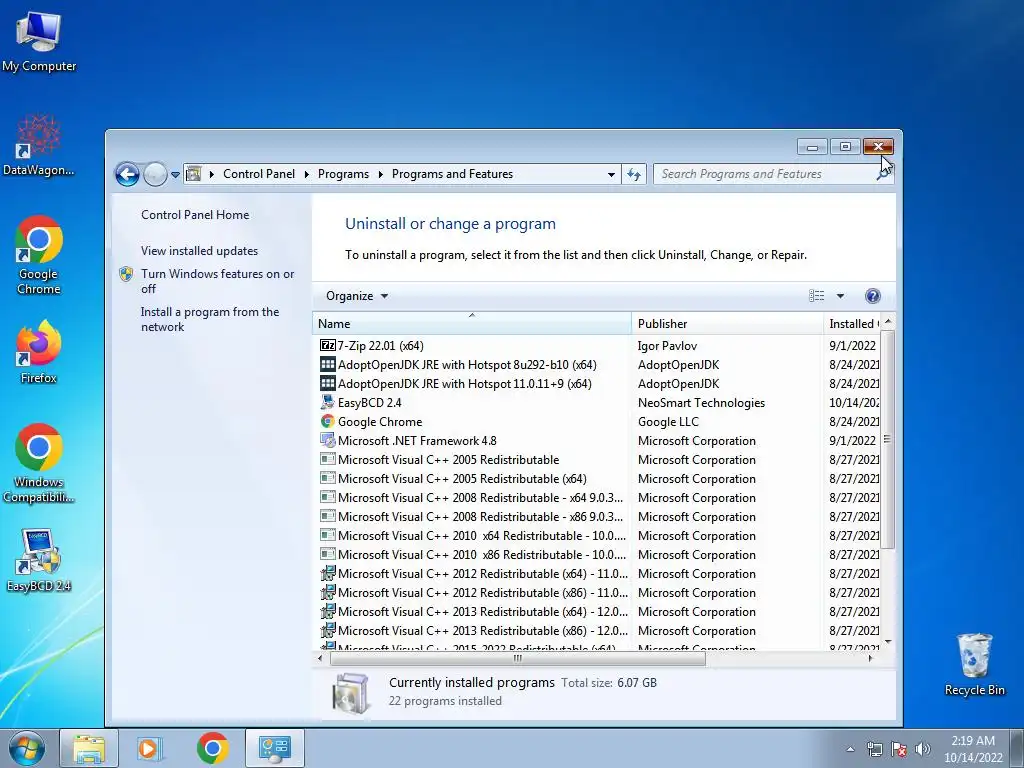The width and height of the screenshot is (1024, 768).
Task: Select the Google Chrome desktop shortcut
Action: pyautogui.click(x=39, y=255)
